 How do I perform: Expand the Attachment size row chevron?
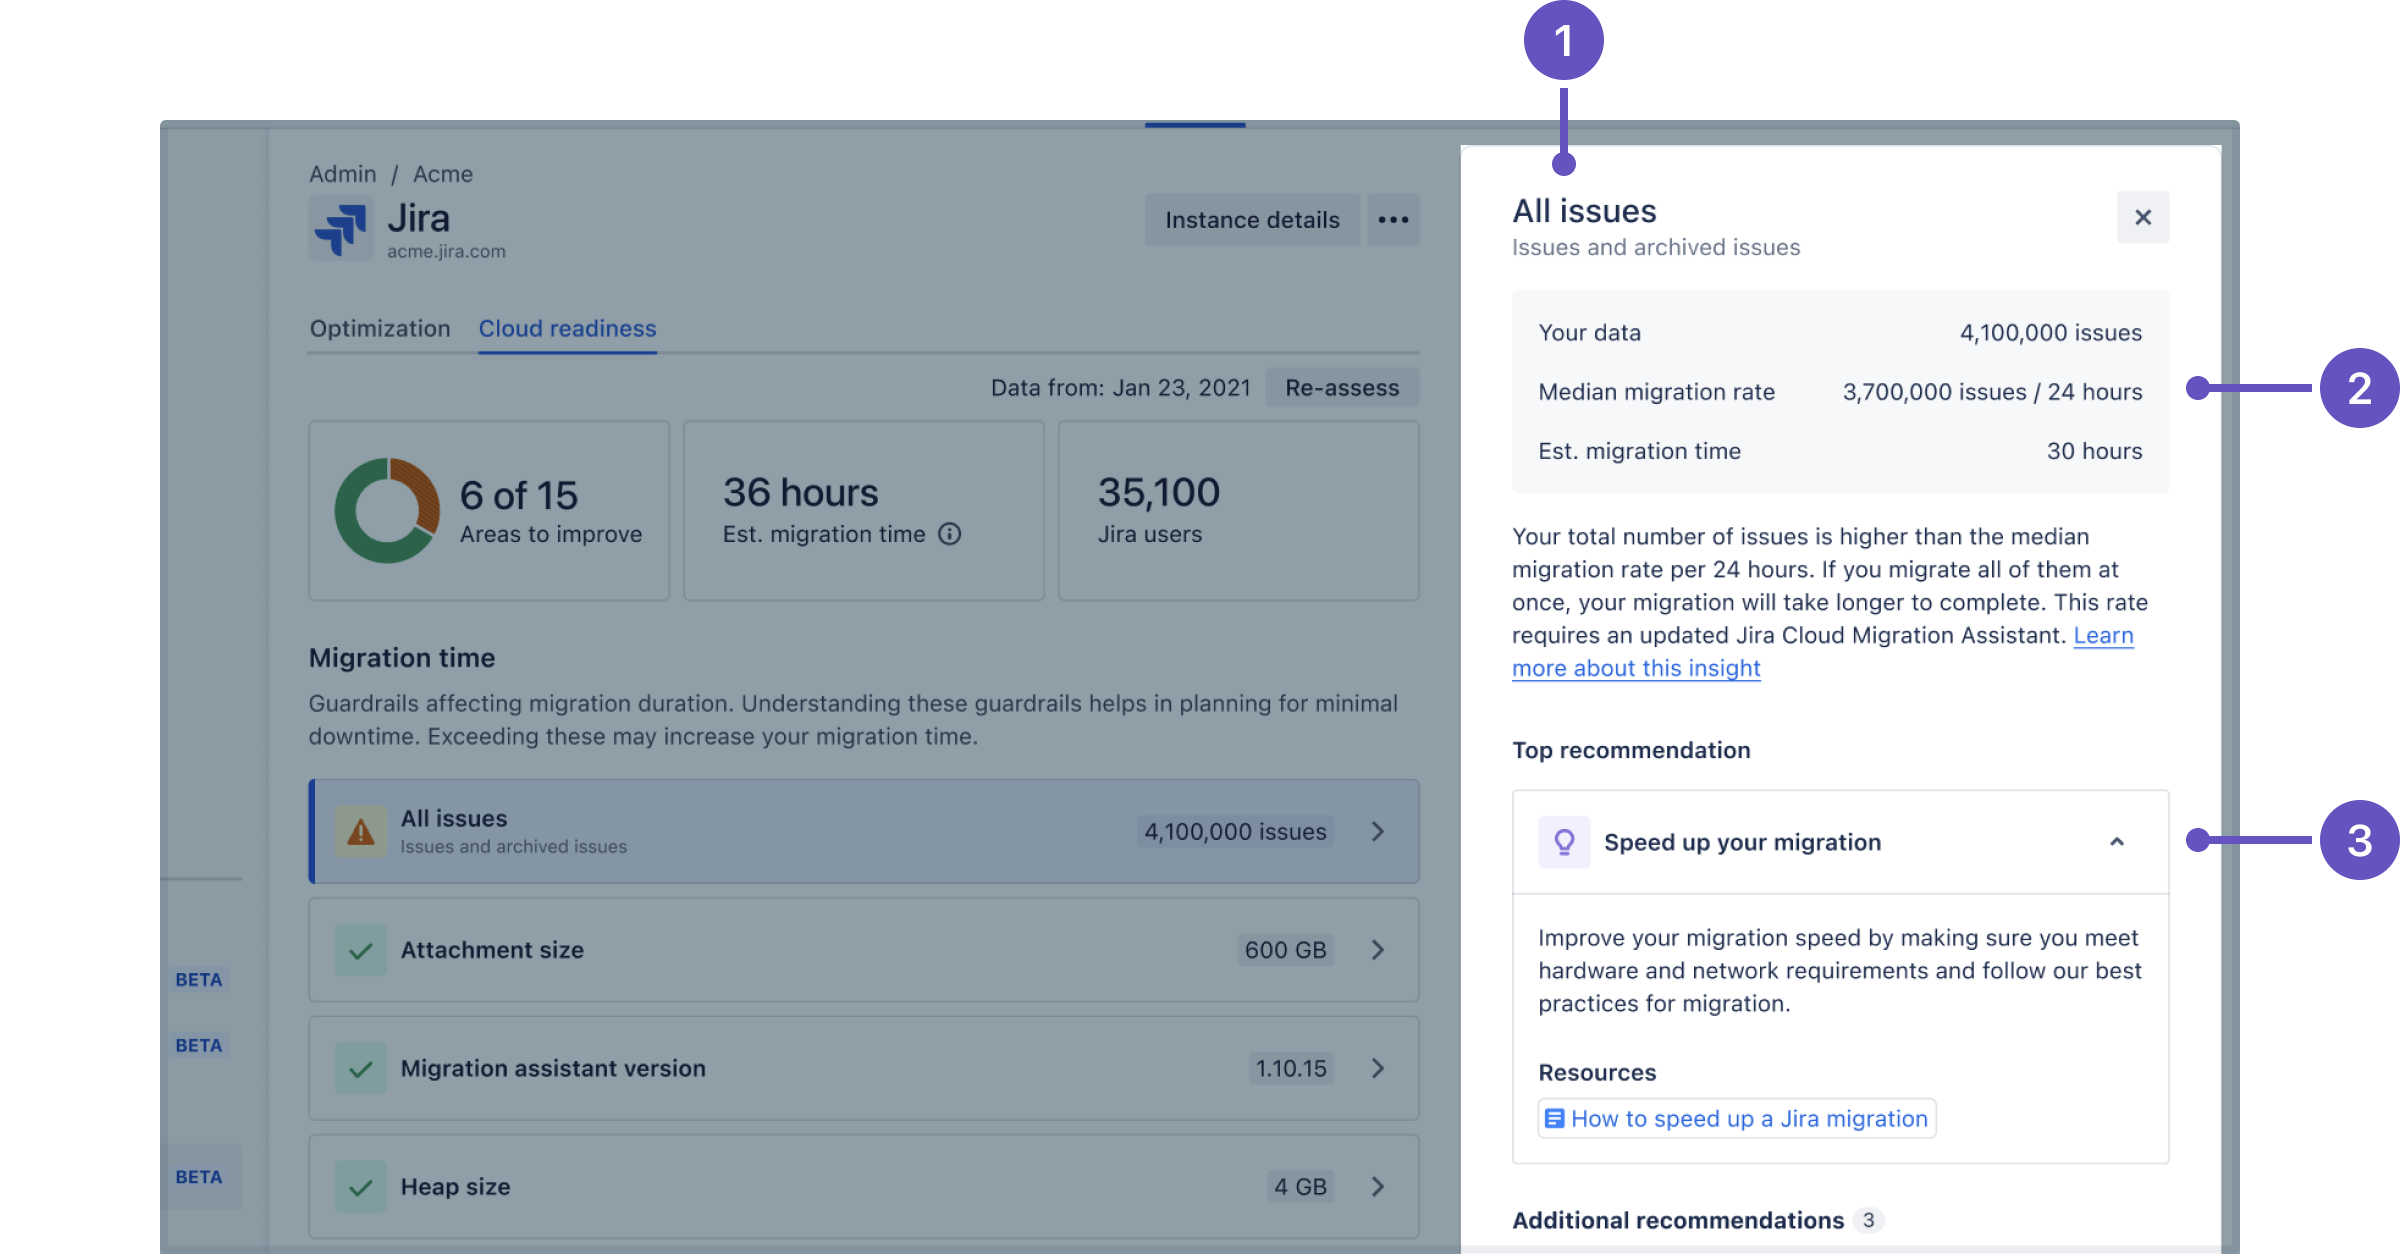[1378, 950]
